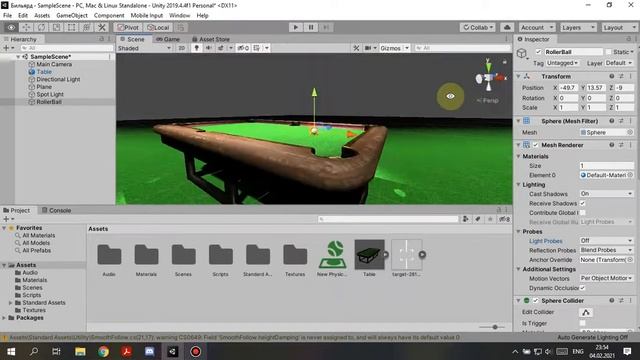Toggle Pivot handle position button
Viewport: 640px width, 360px height.
tap(128, 27)
